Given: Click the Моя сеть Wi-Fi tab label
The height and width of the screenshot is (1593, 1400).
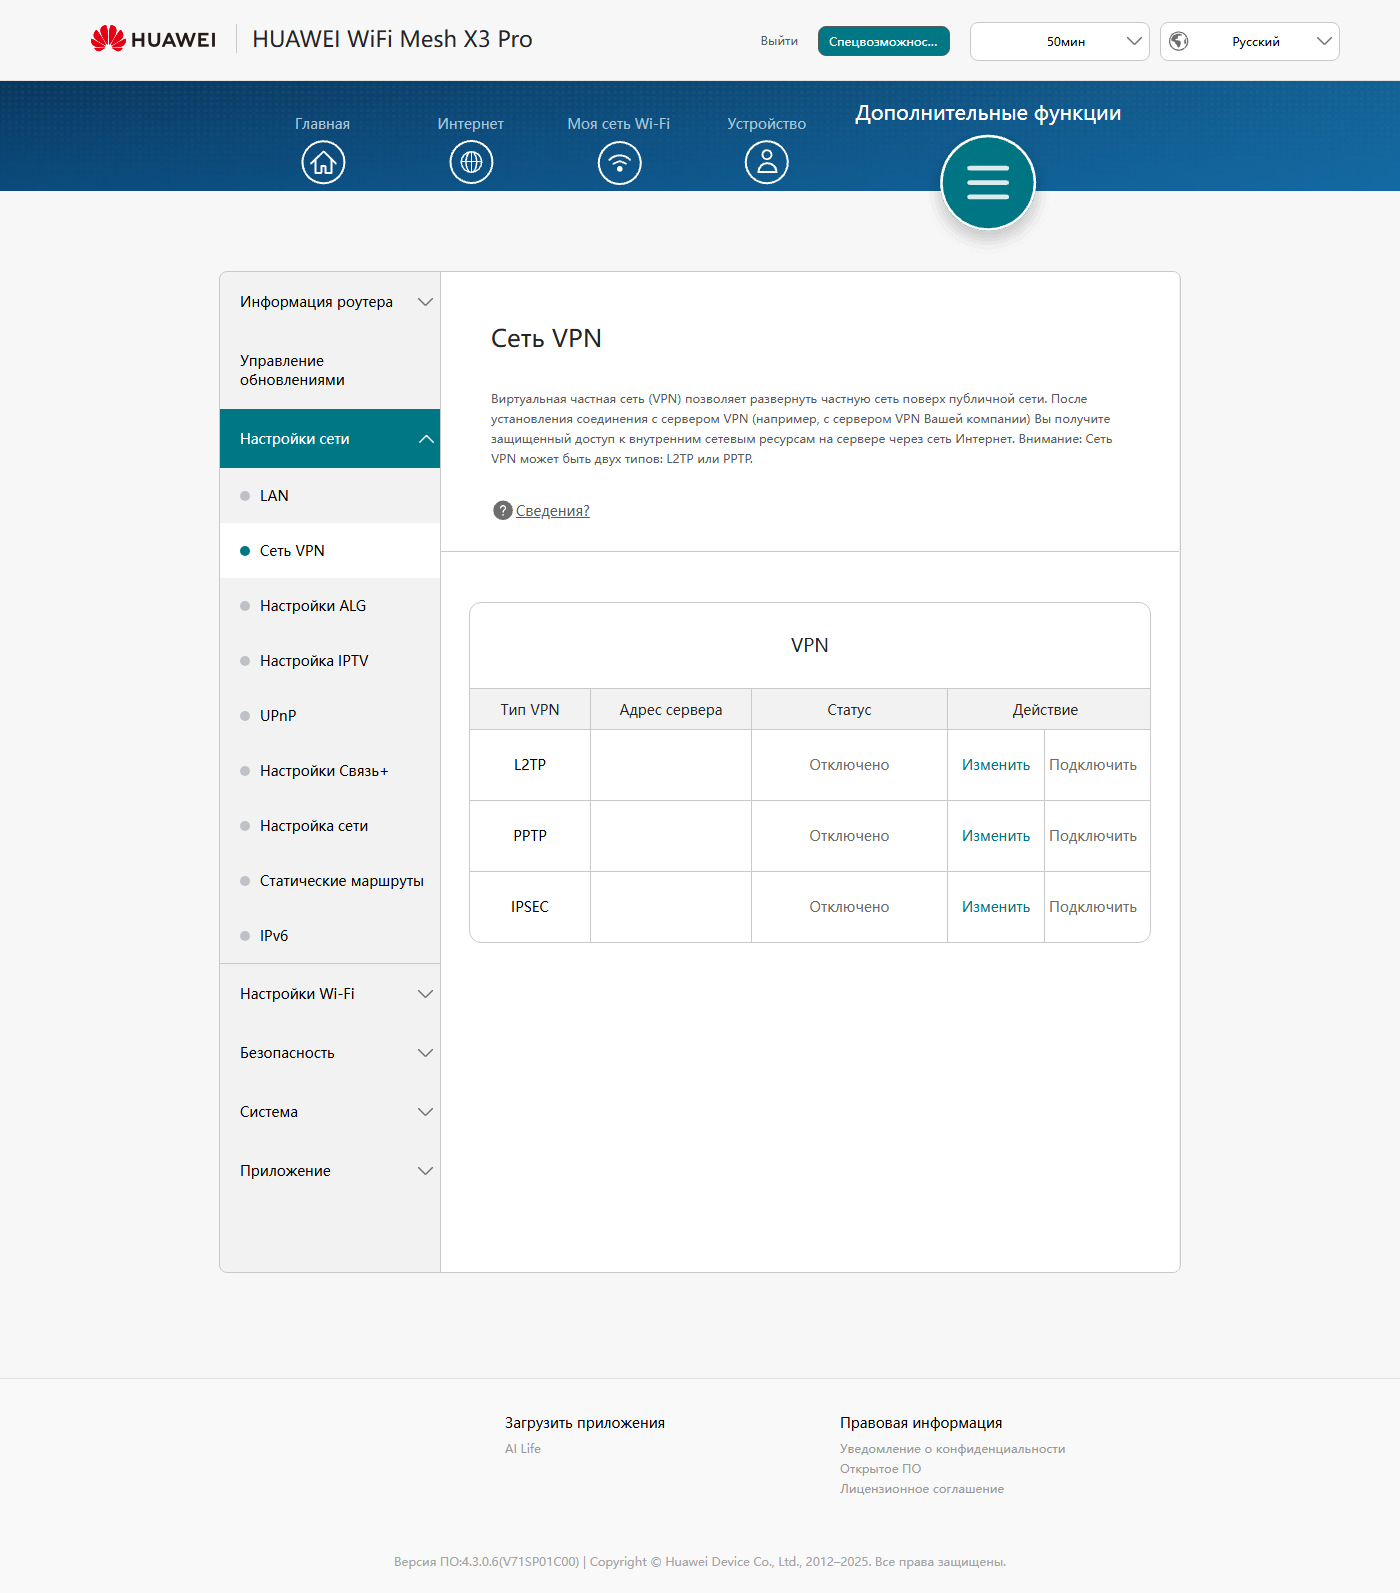Looking at the screenshot, I should (619, 124).
